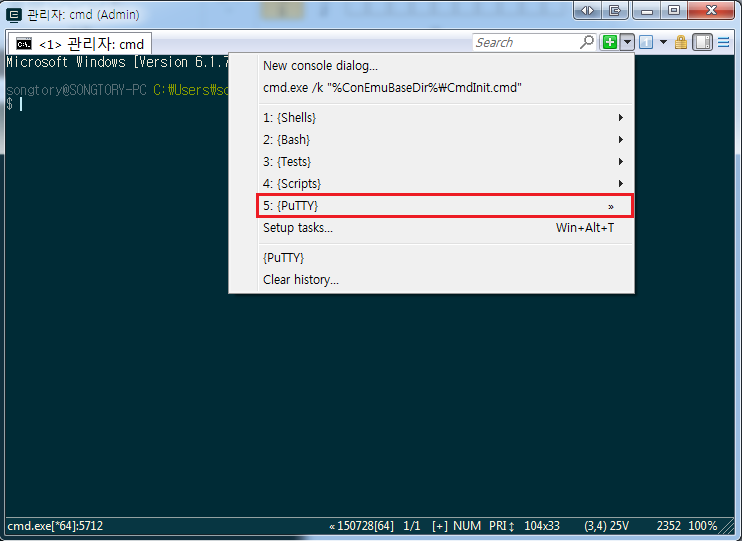Toggle the alternative mode pane icon
Viewport: 742px width, 541px height.
pyautogui.click(x=703, y=42)
